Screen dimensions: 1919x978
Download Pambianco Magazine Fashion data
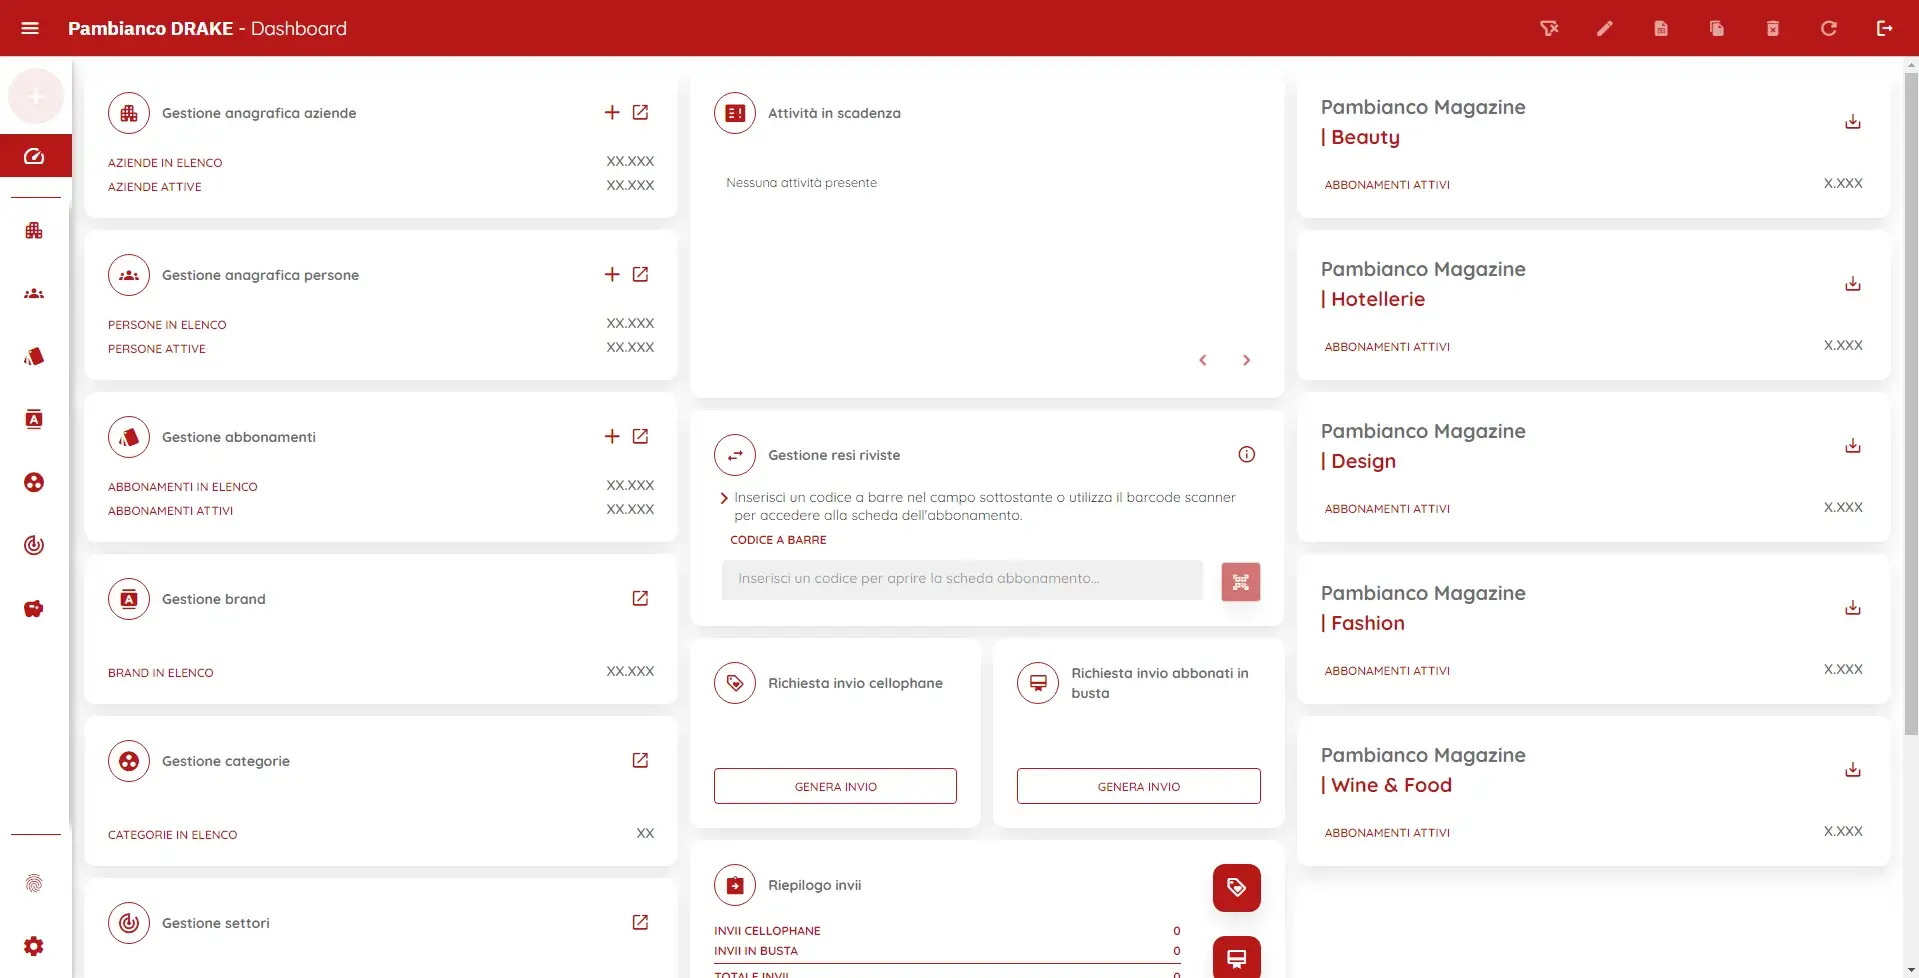point(1853,608)
